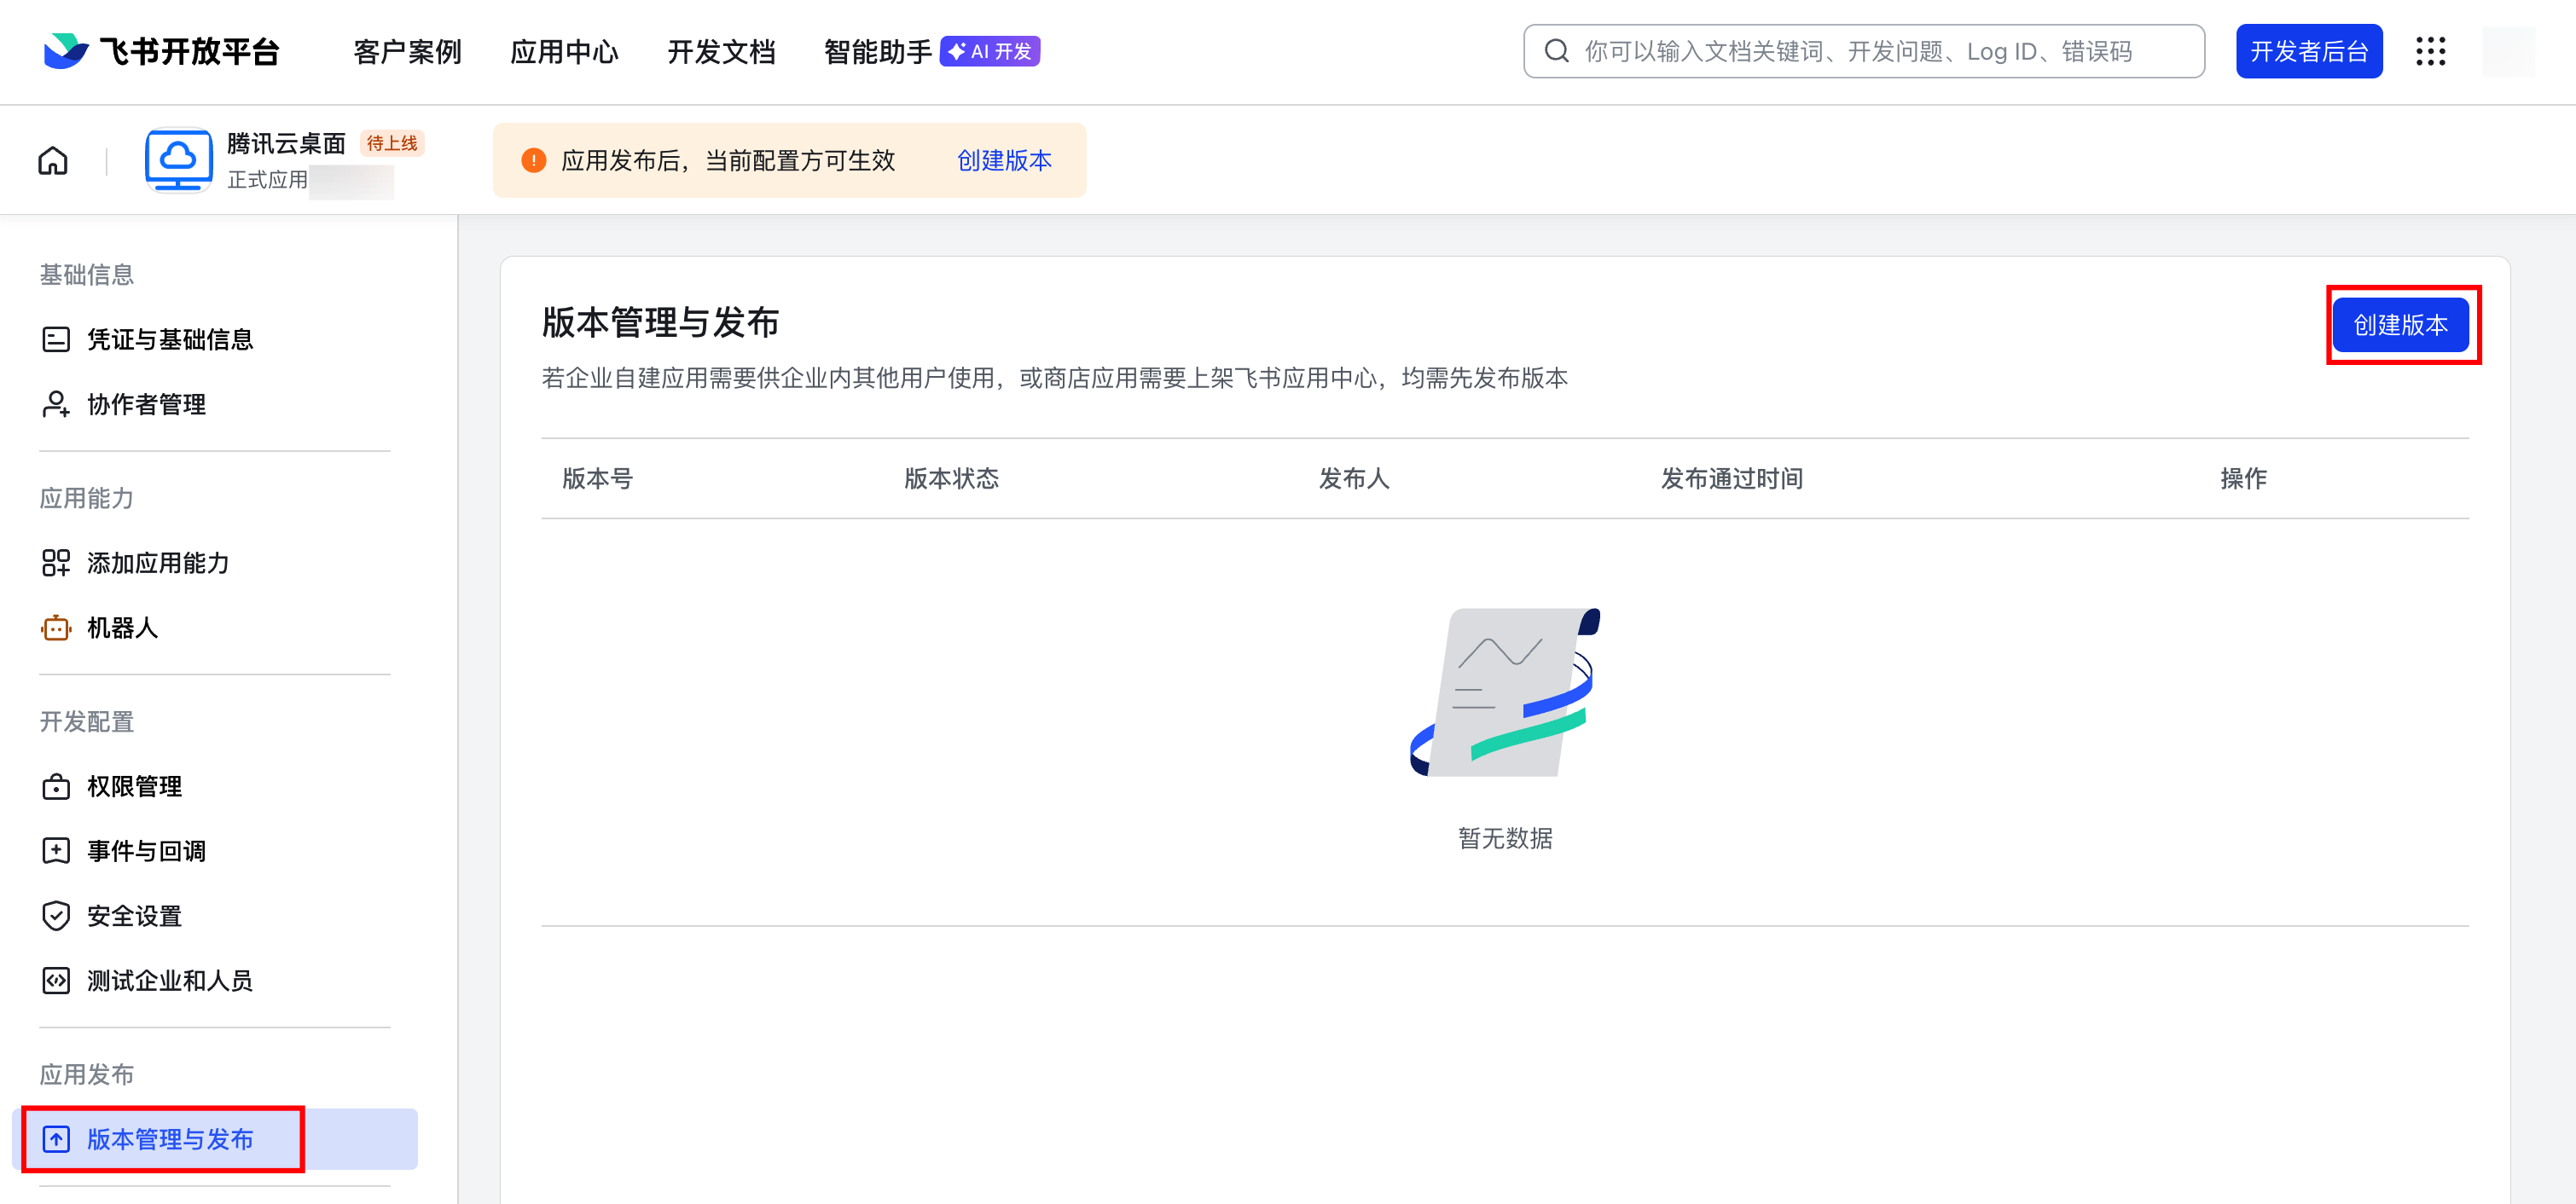Open 开发文档 in top navigation
This screenshot has height=1204, width=2576.
point(721,51)
